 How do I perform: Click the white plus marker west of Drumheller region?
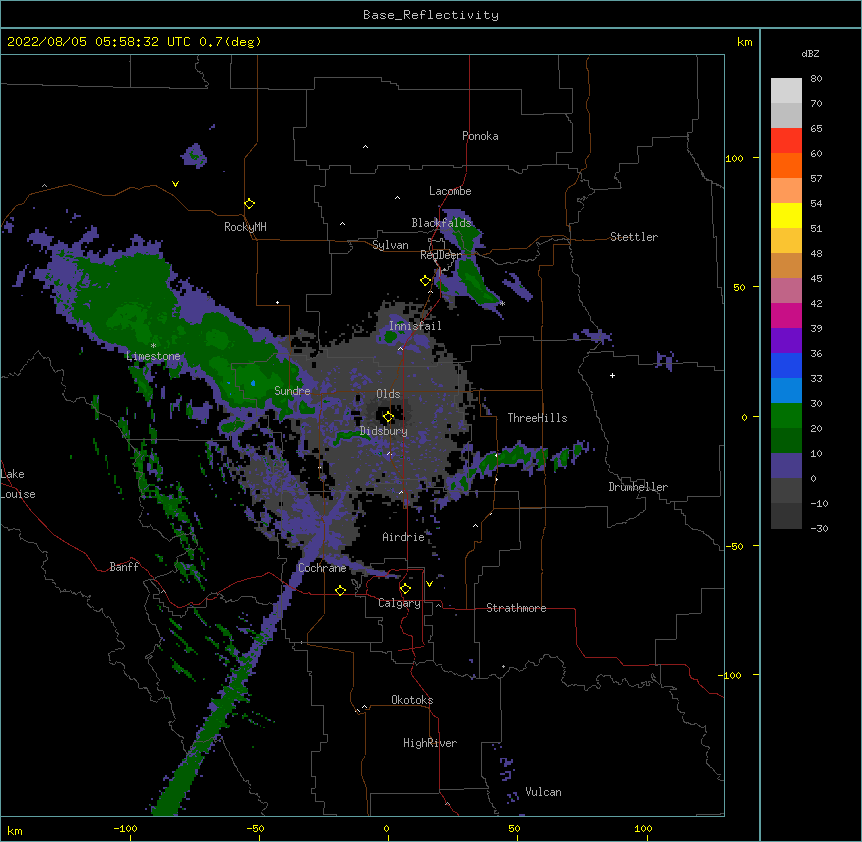612,375
